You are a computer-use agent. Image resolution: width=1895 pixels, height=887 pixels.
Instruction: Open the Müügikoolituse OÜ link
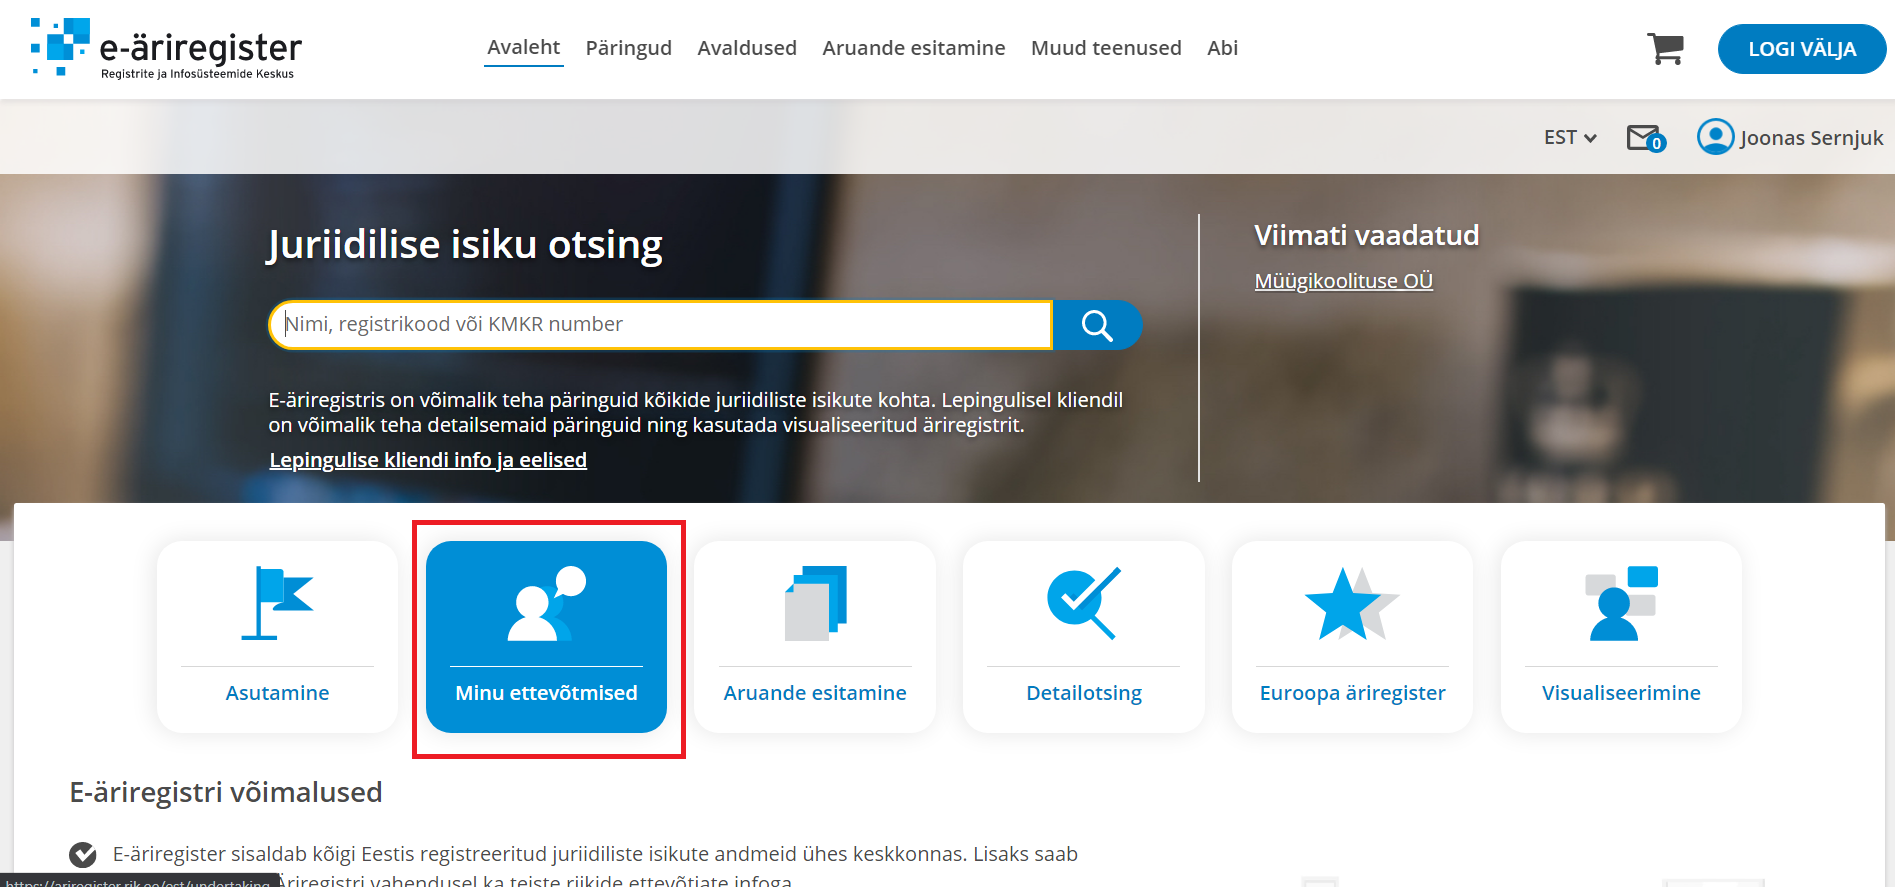(1343, 281)
